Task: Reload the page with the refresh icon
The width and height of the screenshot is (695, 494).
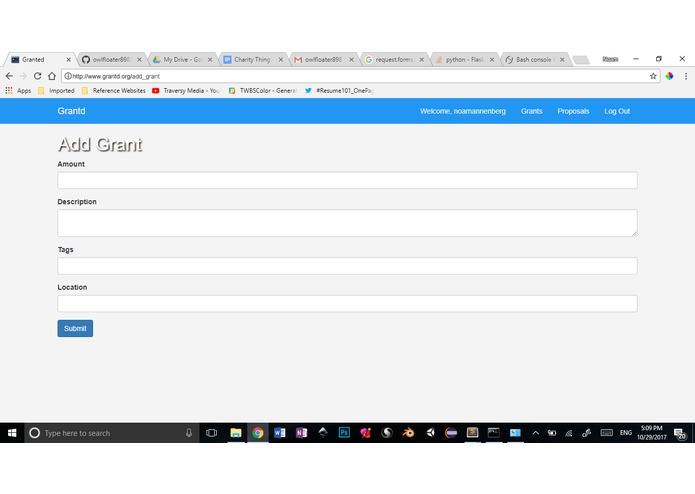Action: (38, 76)
